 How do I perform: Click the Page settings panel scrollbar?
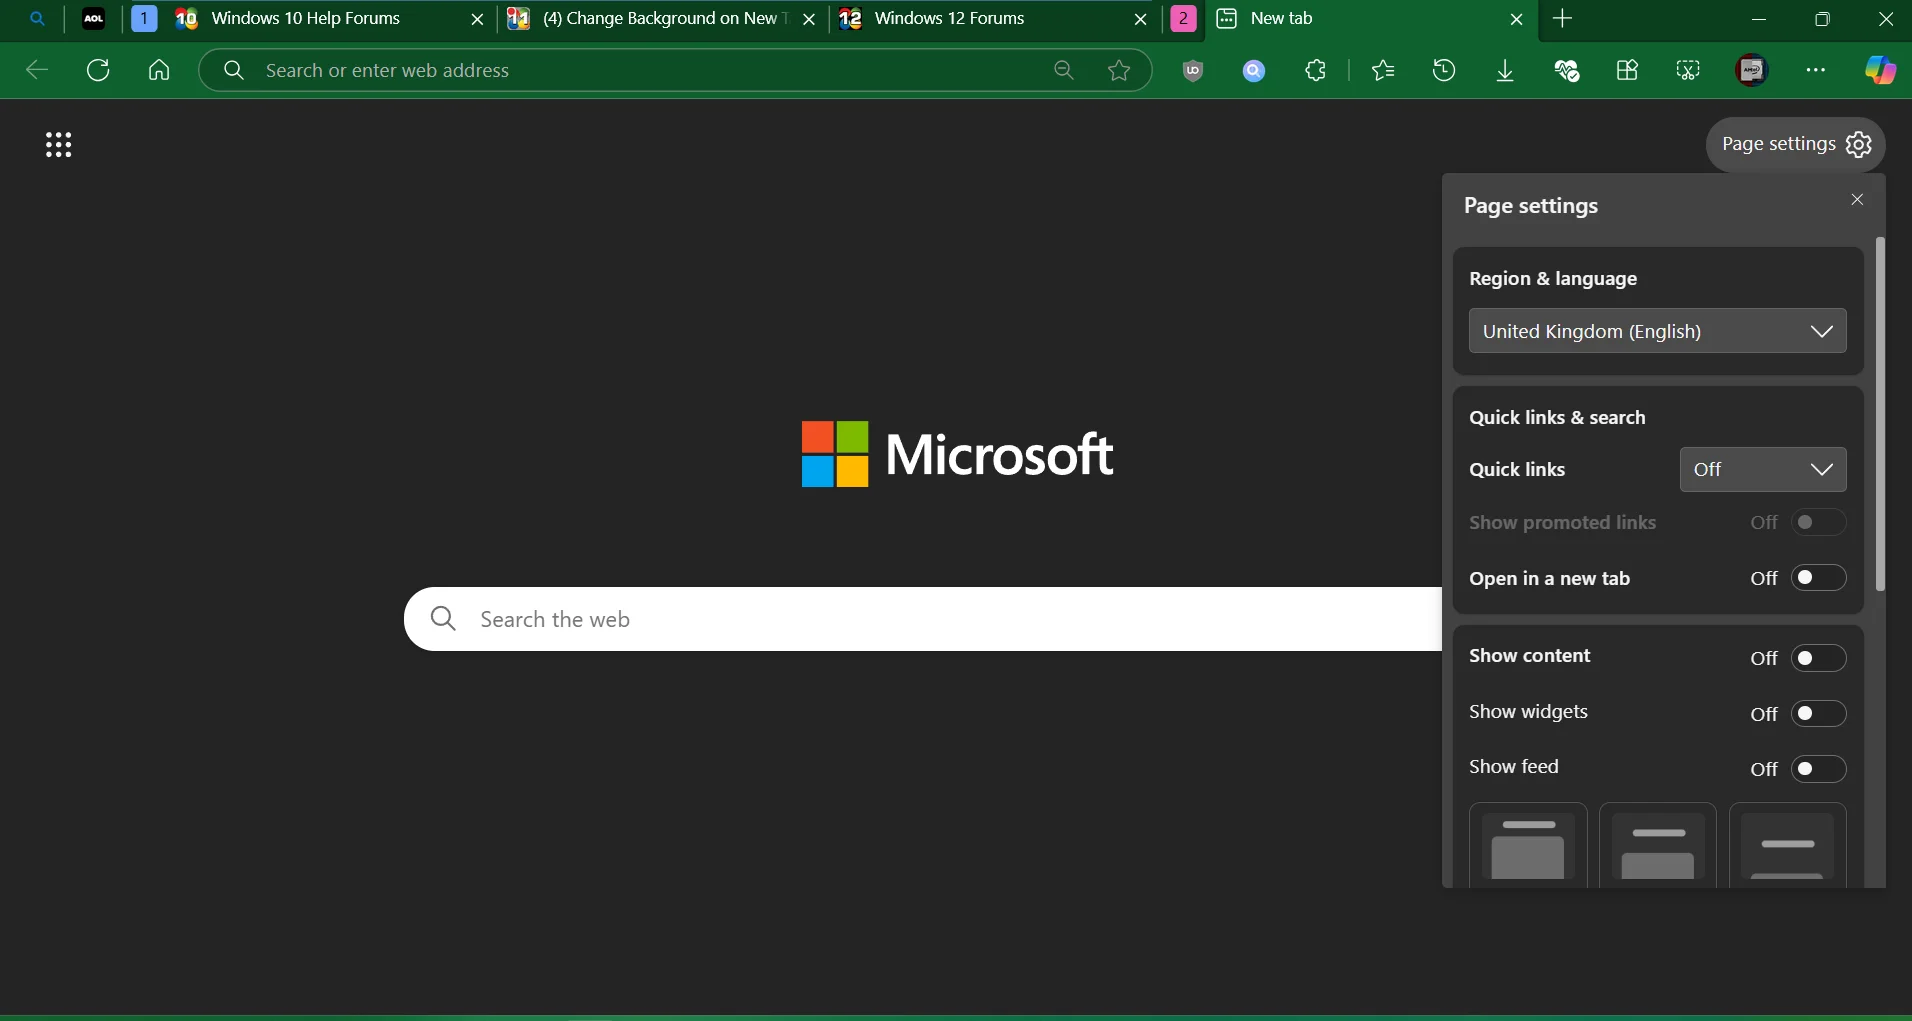[x=1881, y=414]
